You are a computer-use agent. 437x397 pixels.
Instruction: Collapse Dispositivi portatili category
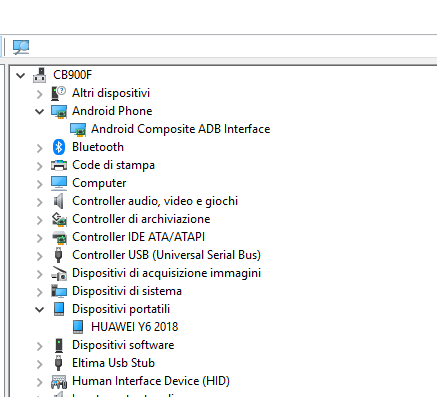coord(40,310)
